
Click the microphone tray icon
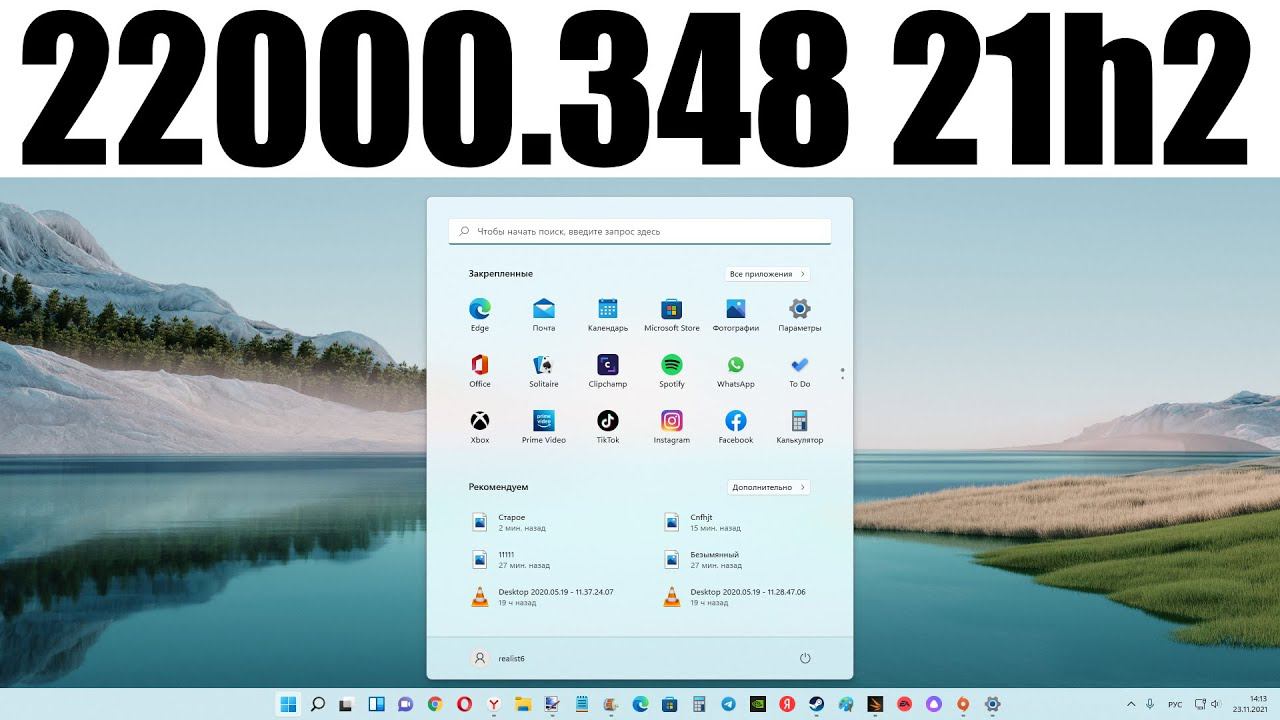pos(1150,704)
